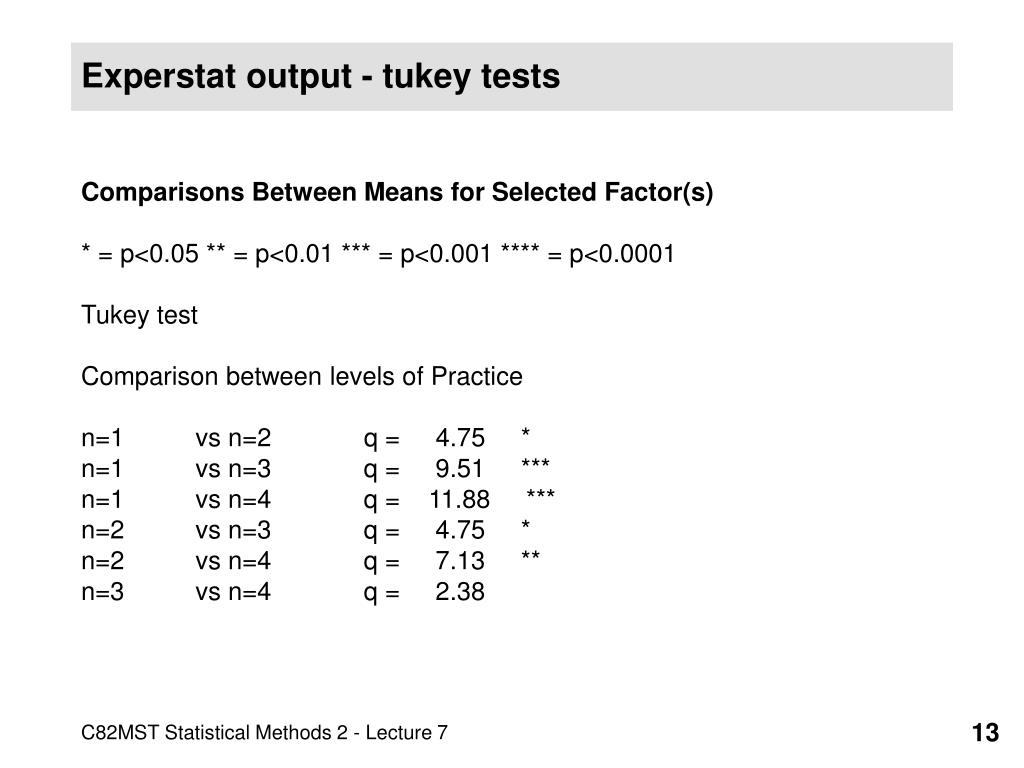
Task: Click the single asterisk beside the first 4.75
Action: coord(526,432)
